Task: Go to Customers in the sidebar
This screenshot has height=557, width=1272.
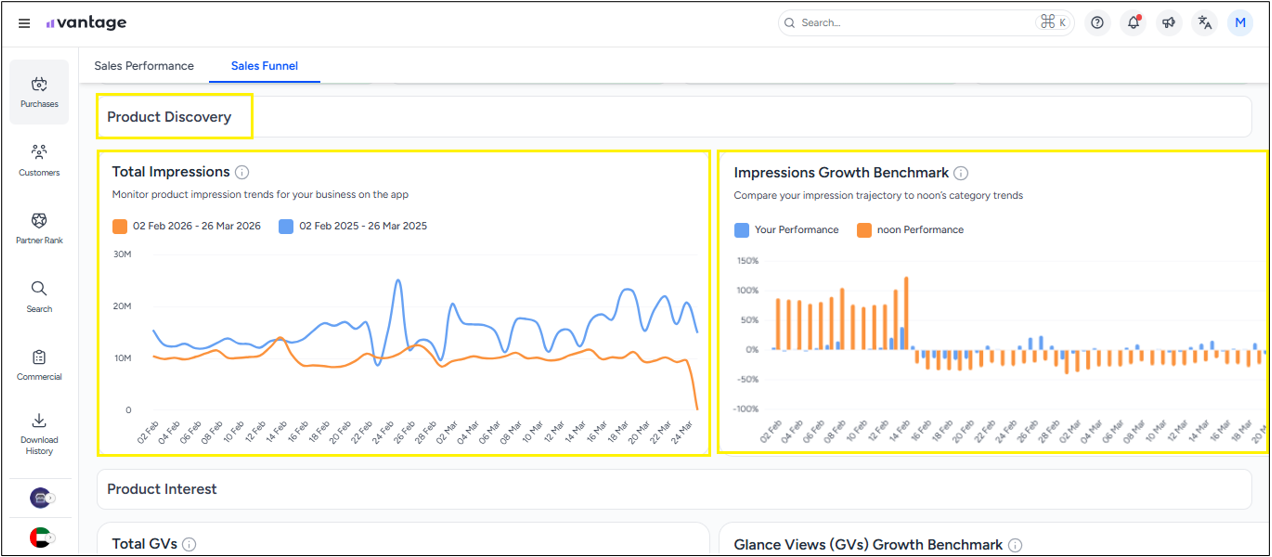Action: click(x=39, y=160)
